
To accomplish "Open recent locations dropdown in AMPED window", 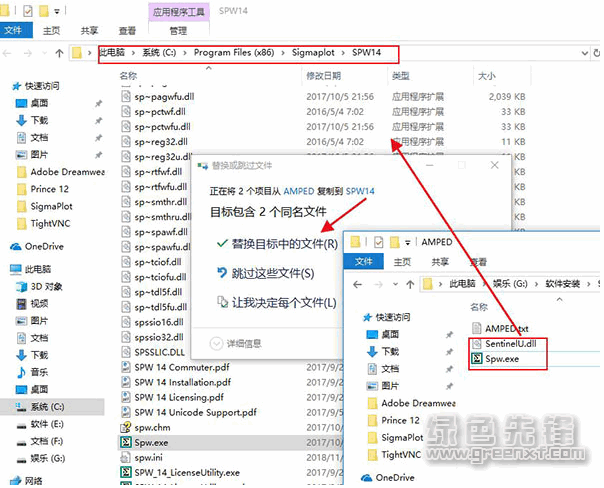I will point(396,284).
